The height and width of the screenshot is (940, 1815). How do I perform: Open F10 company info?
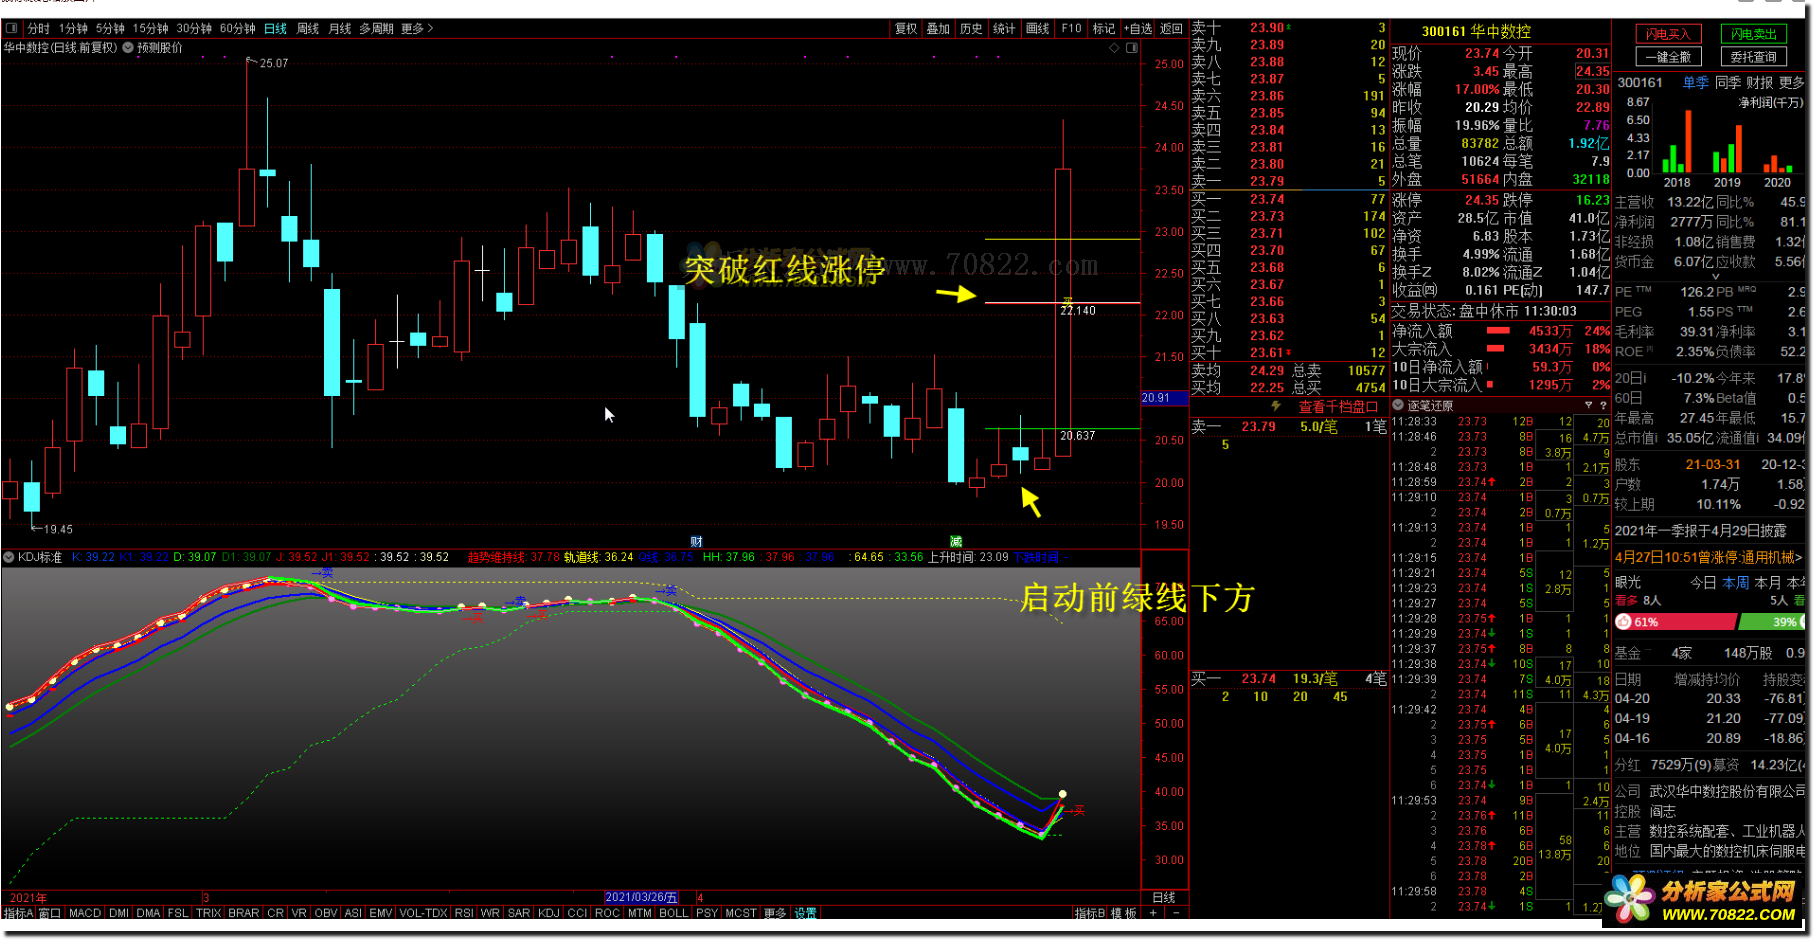click(1071, 29)
